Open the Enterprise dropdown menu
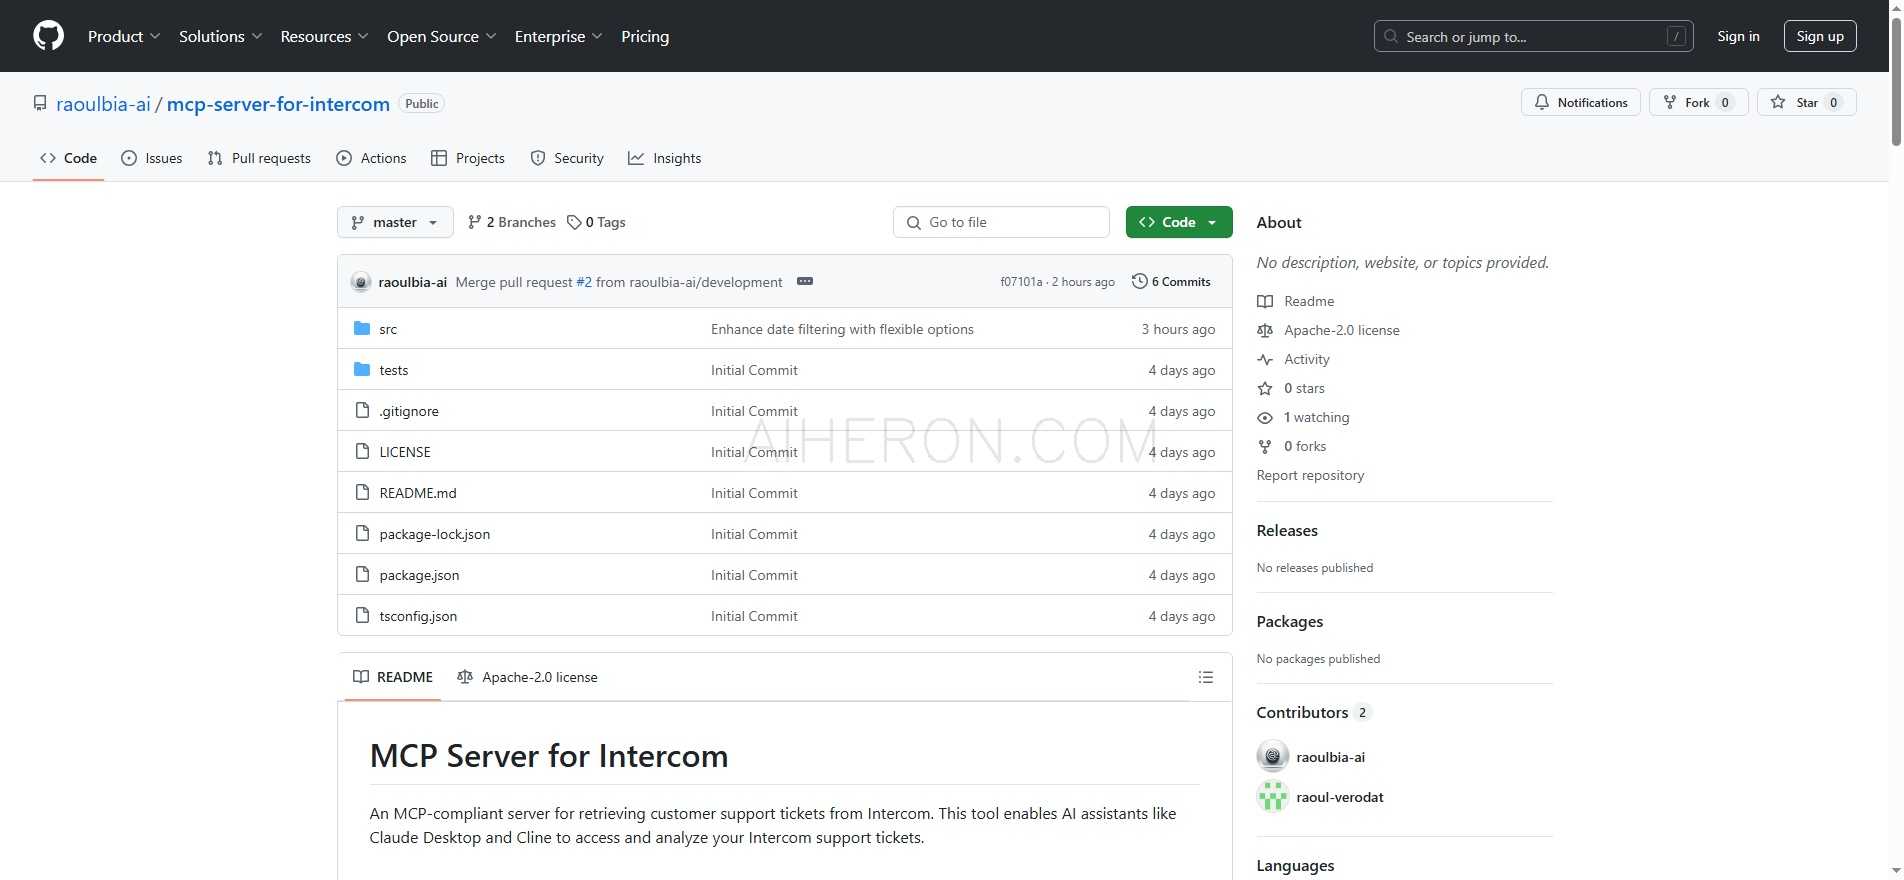 (559, 36)
